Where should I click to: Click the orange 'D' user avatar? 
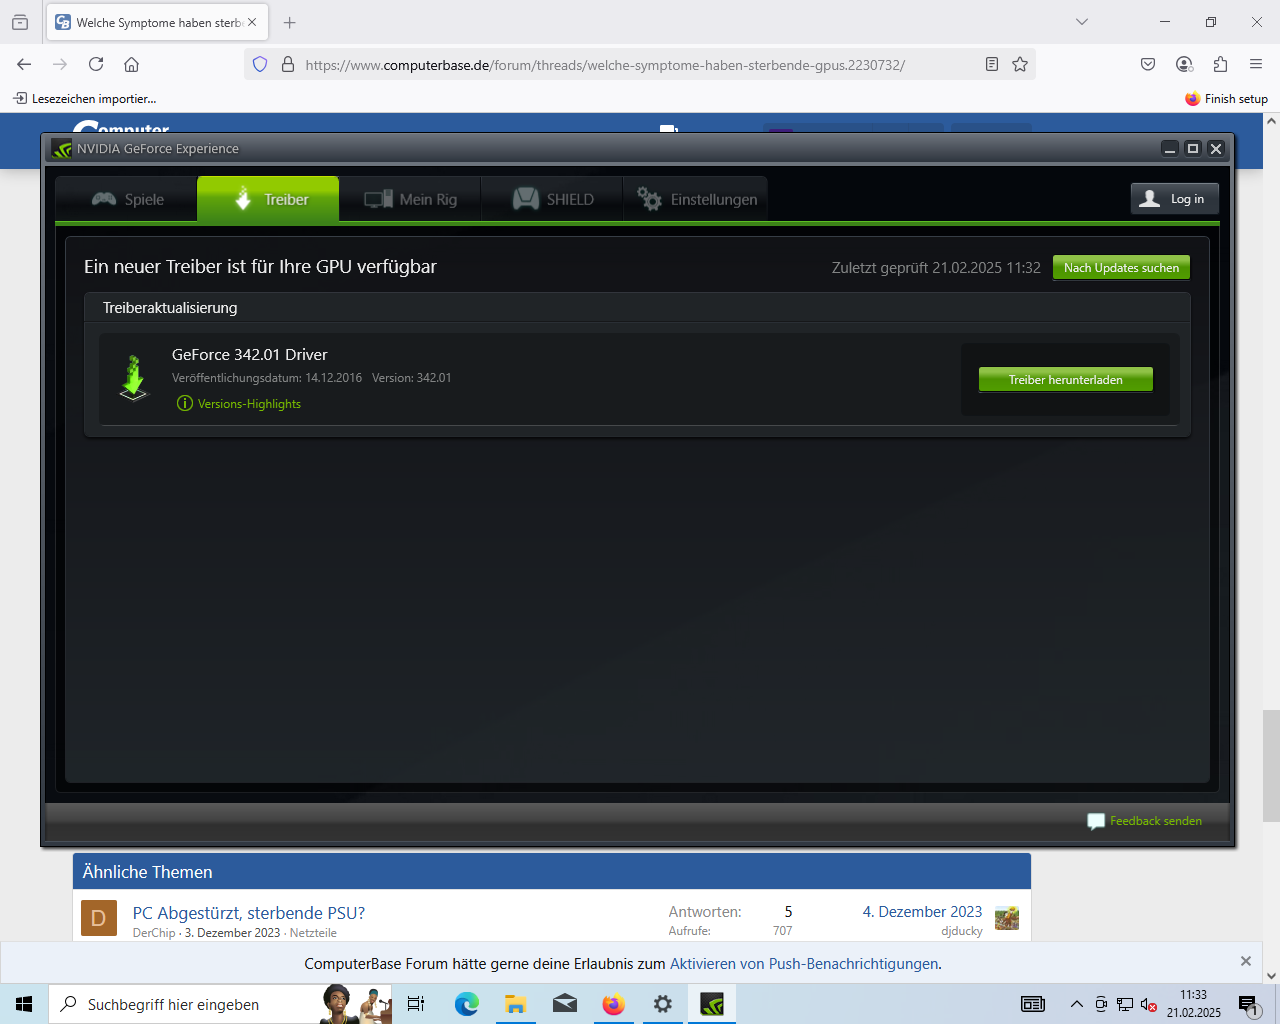99,918
